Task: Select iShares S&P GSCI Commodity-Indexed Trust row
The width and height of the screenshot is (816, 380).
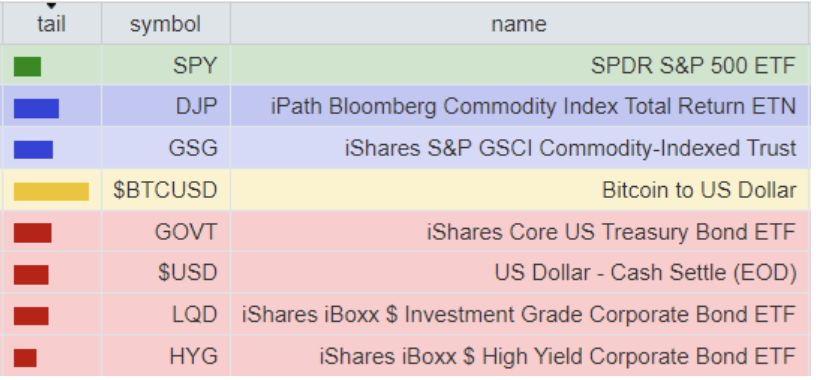Action: (x=406, y=148)
